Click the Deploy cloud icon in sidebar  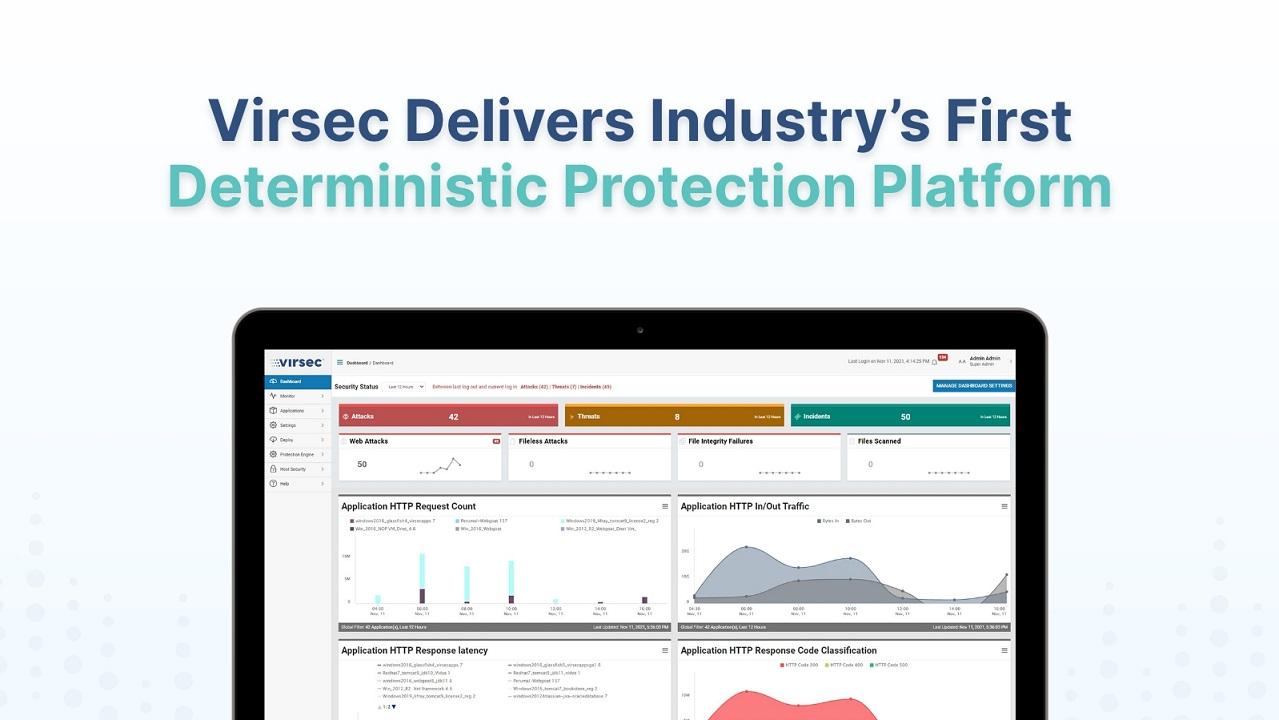[273, 439]
